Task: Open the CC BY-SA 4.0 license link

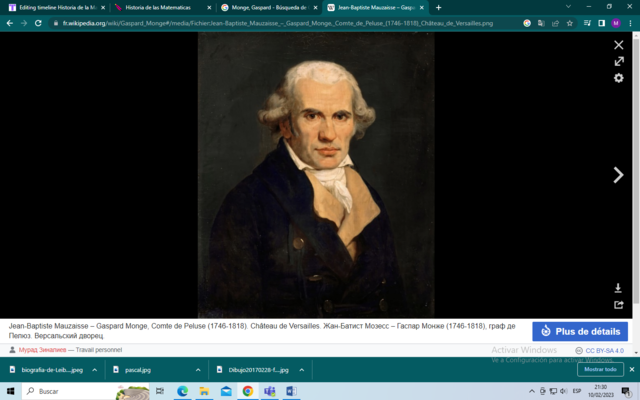Action: click(604, 351)
